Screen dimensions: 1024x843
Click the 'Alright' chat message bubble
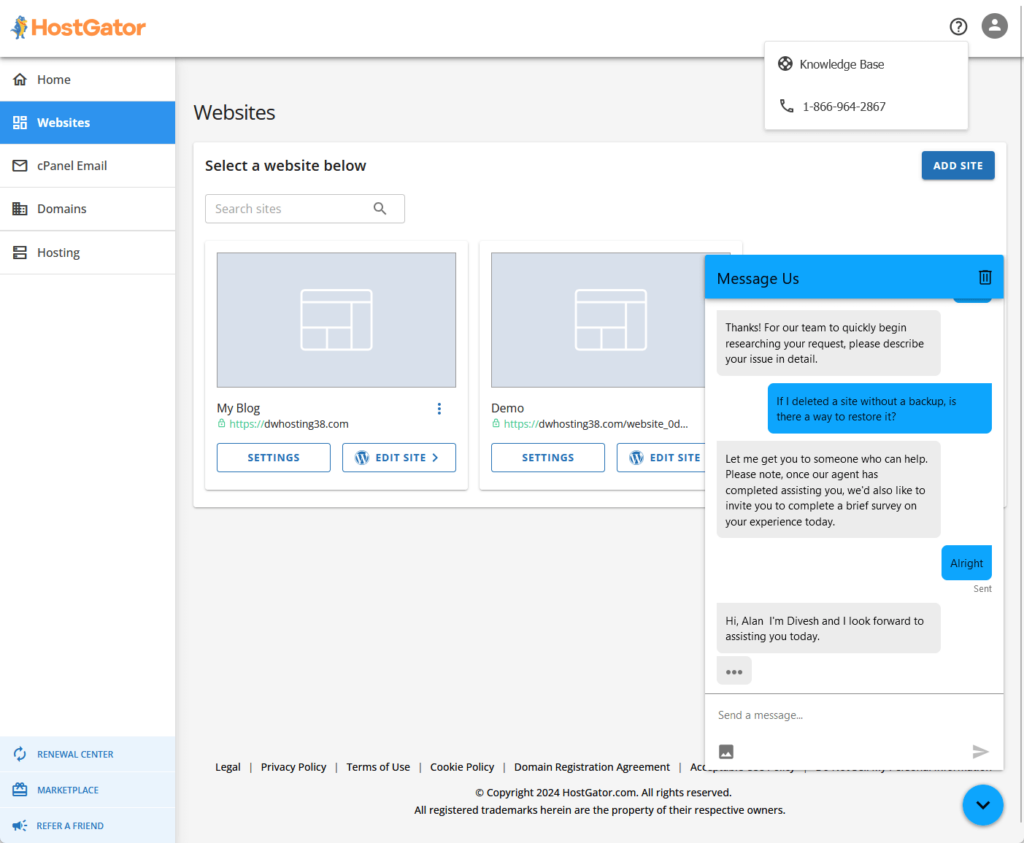(967, 563)
